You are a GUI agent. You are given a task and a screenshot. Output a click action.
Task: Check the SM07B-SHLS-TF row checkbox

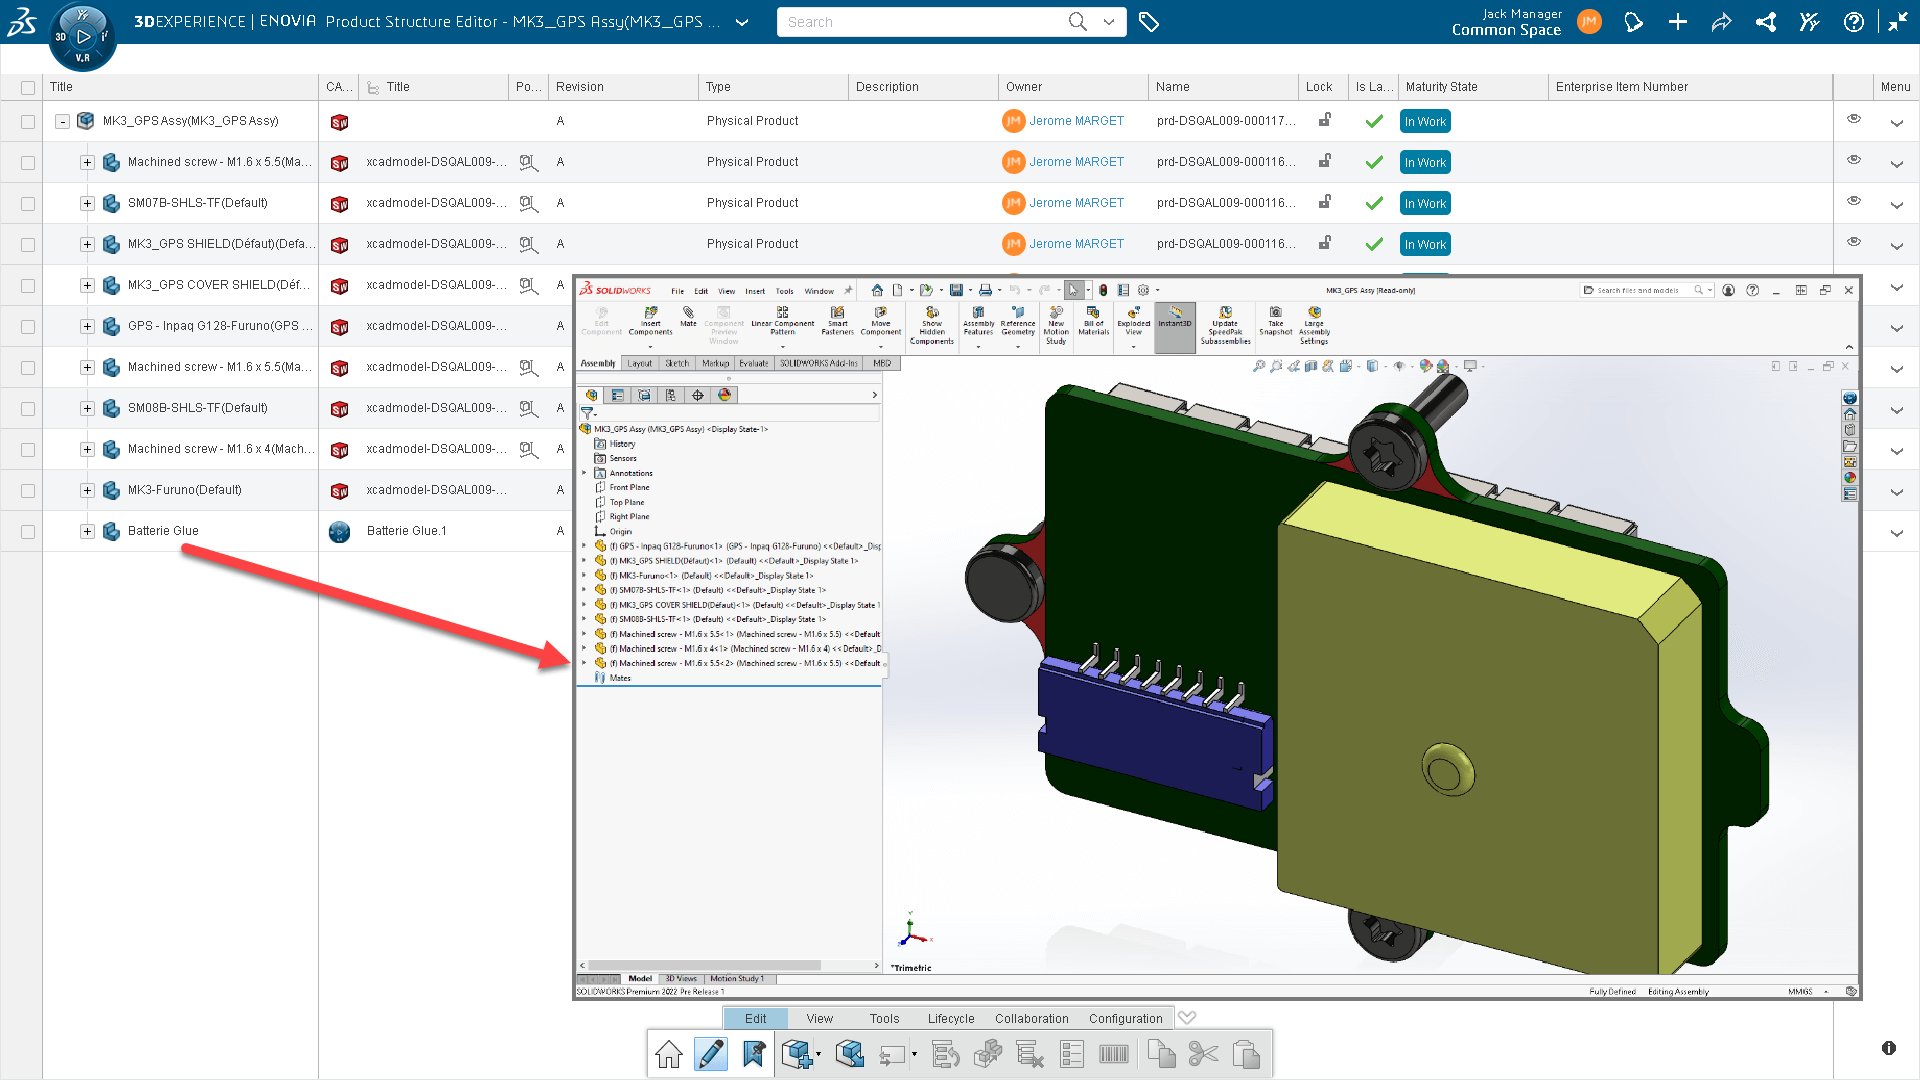pyautogui.click(x=28, y=204)
